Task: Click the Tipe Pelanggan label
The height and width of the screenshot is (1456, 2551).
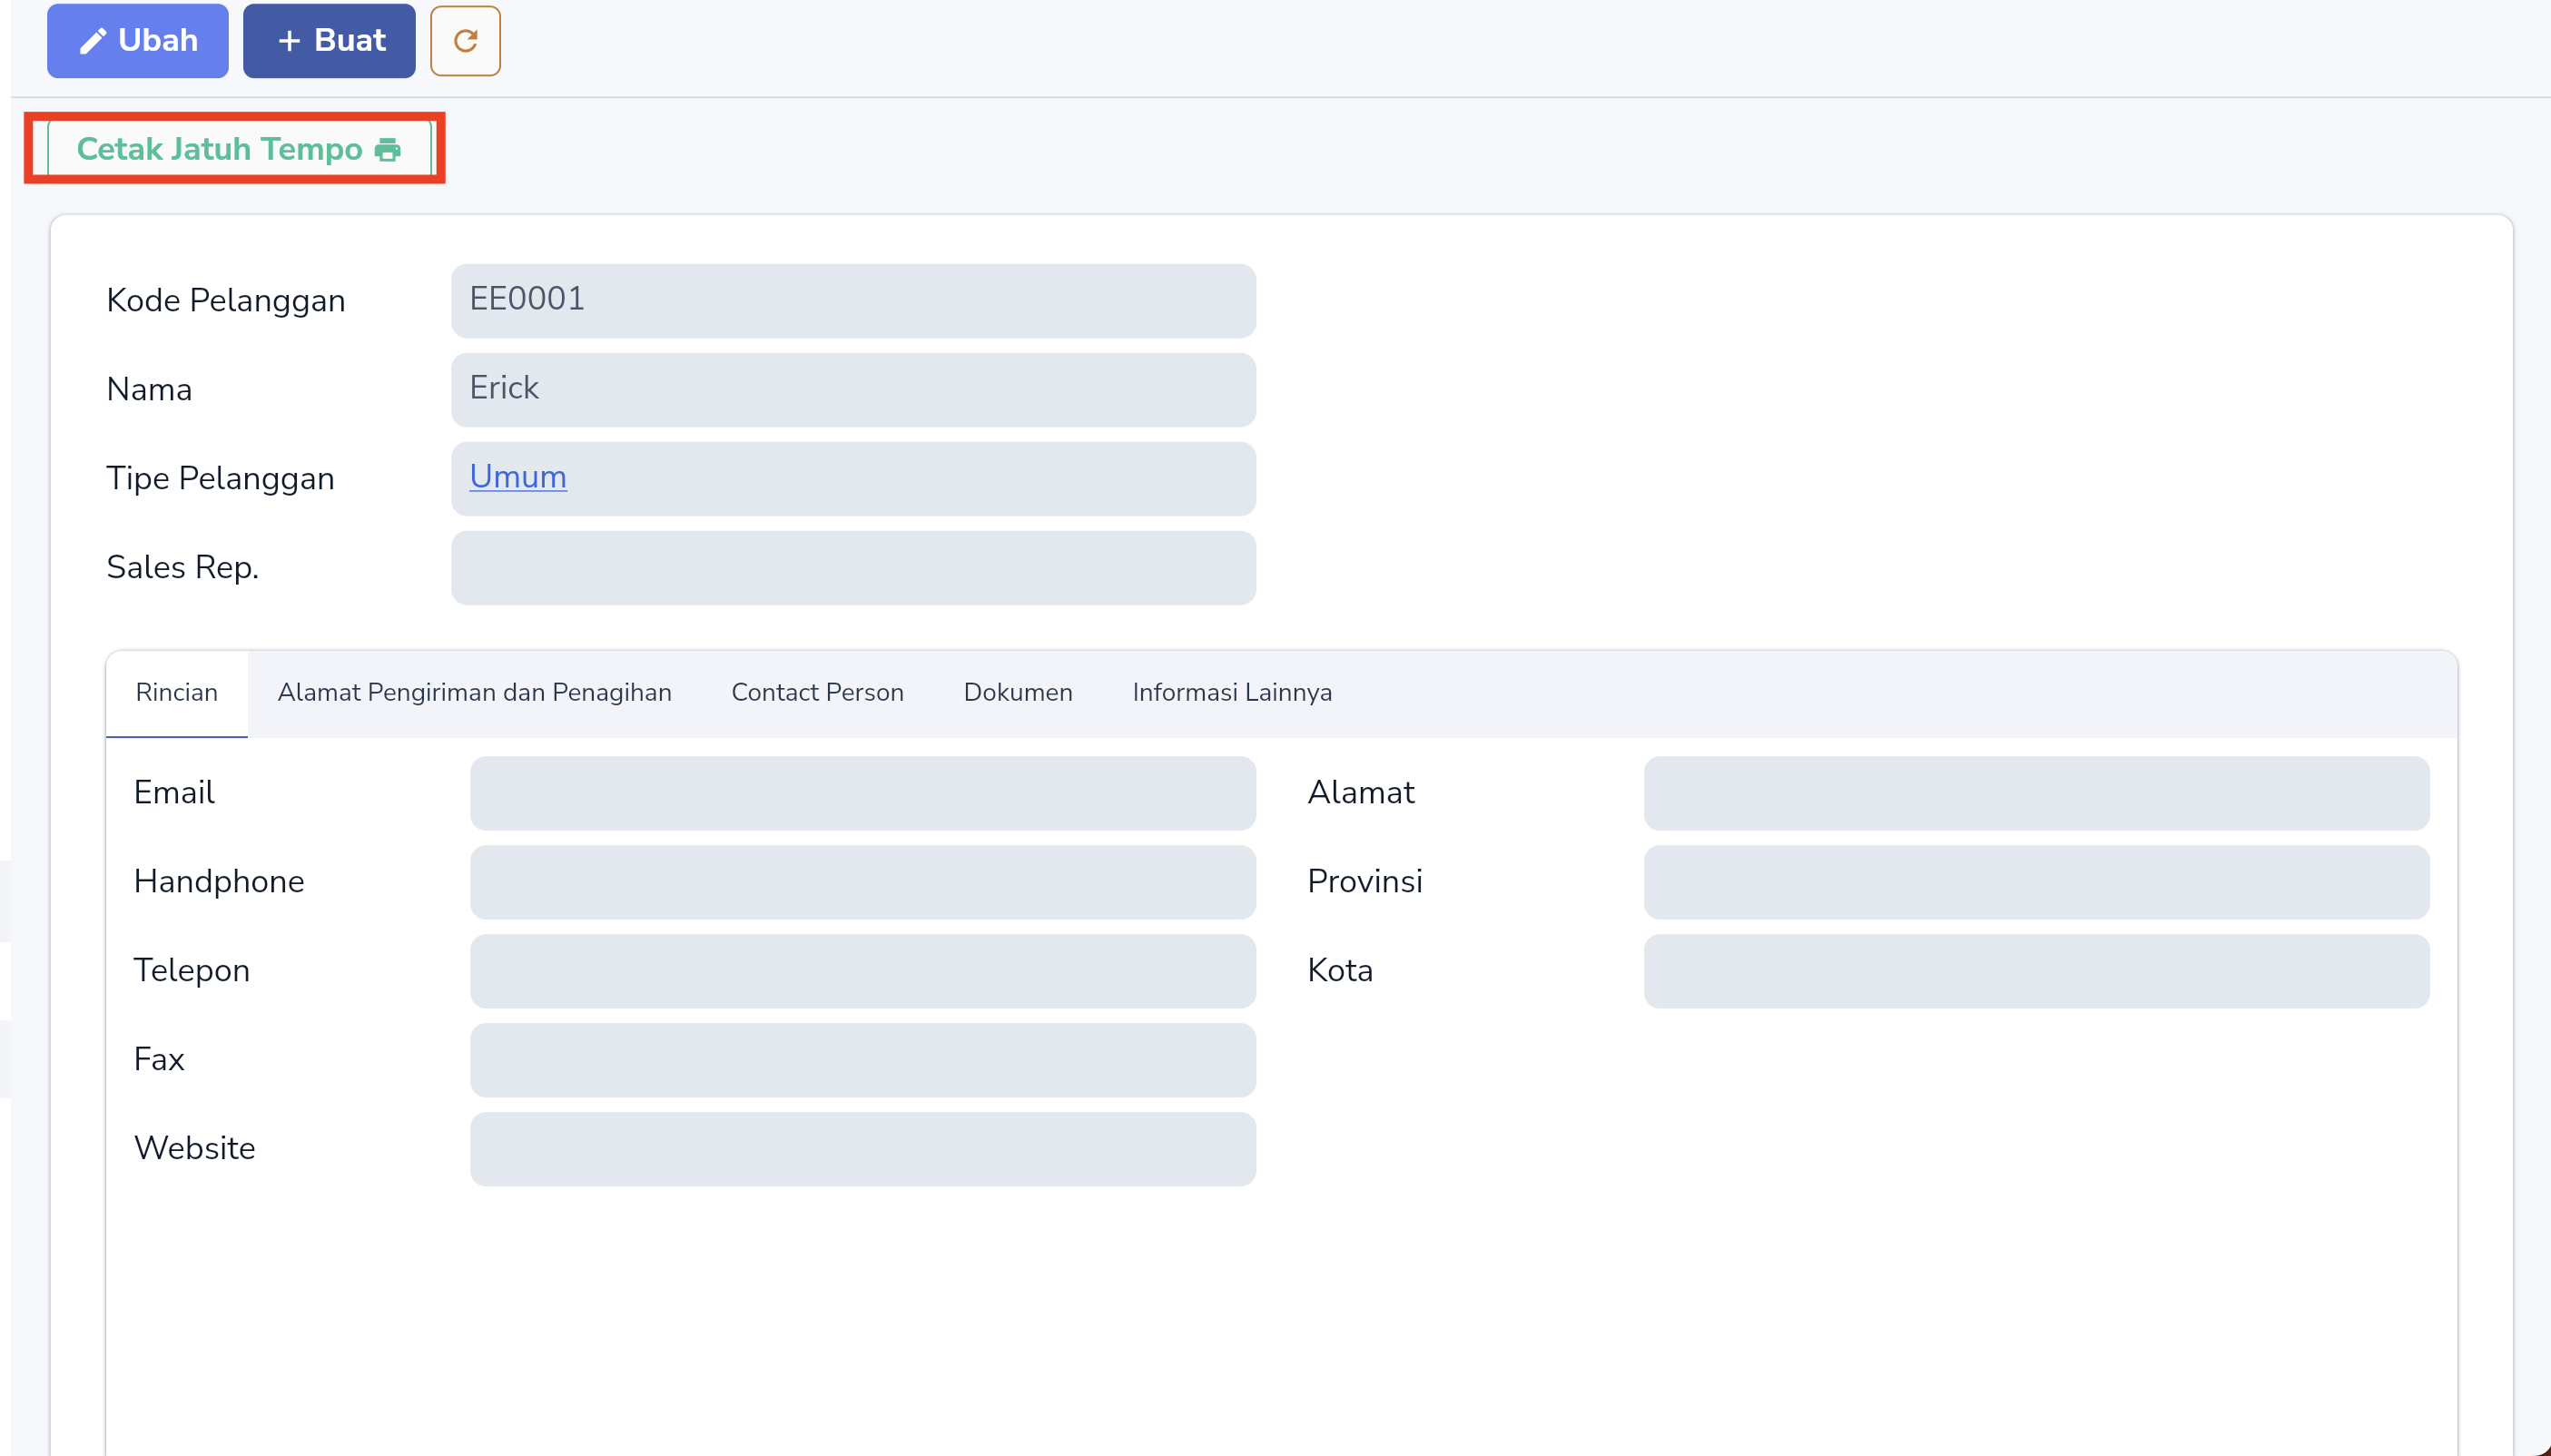Action: [x=221, y=479]
